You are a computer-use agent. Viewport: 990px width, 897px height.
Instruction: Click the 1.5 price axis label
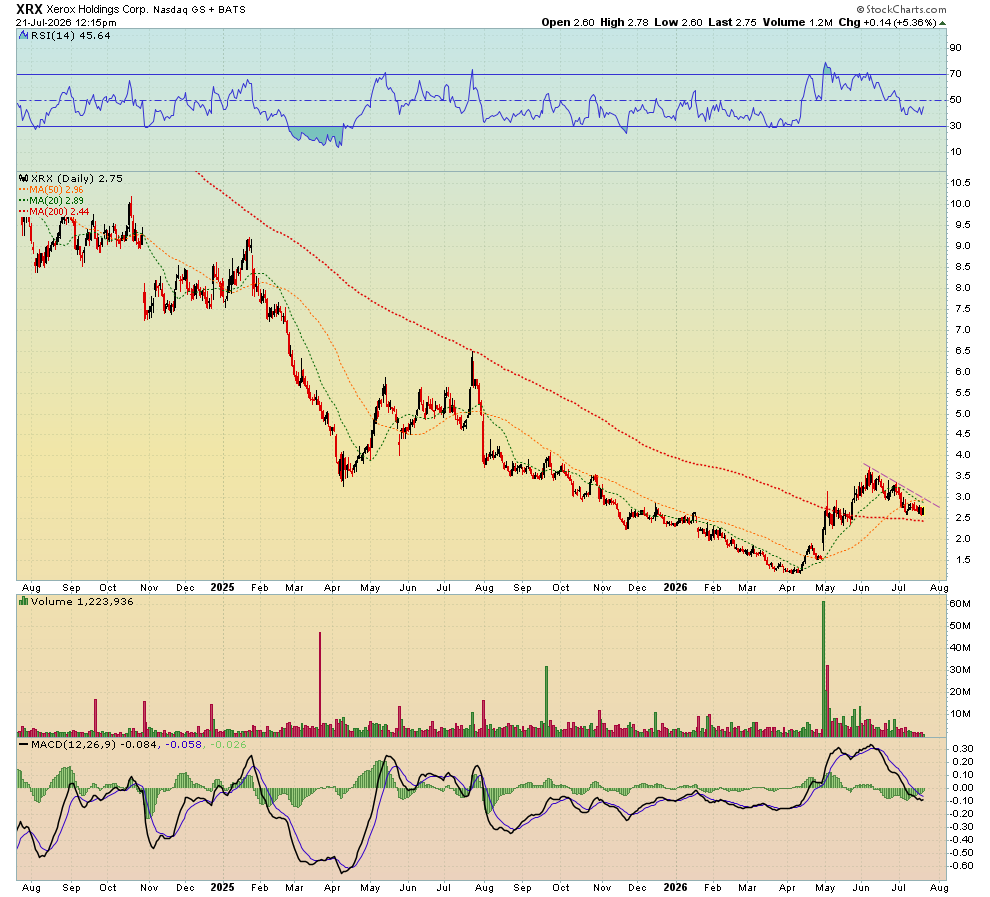963,560
